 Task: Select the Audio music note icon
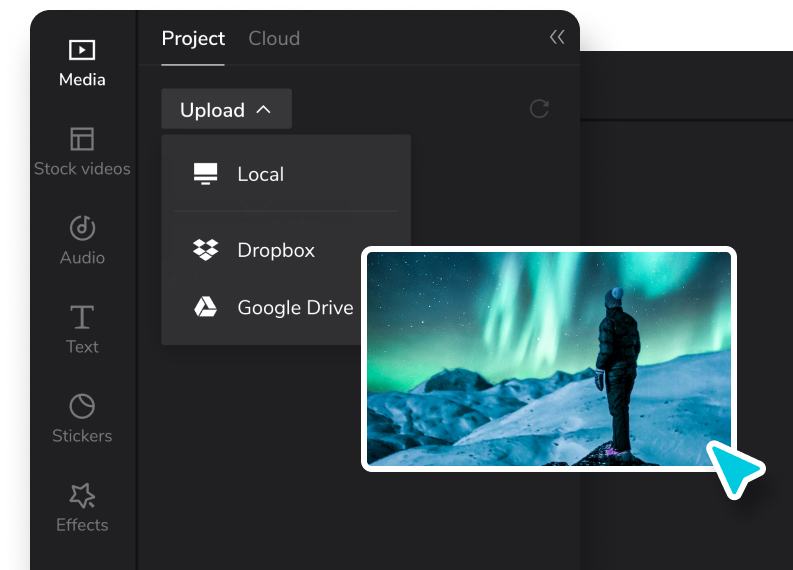(x=82, y=227)
